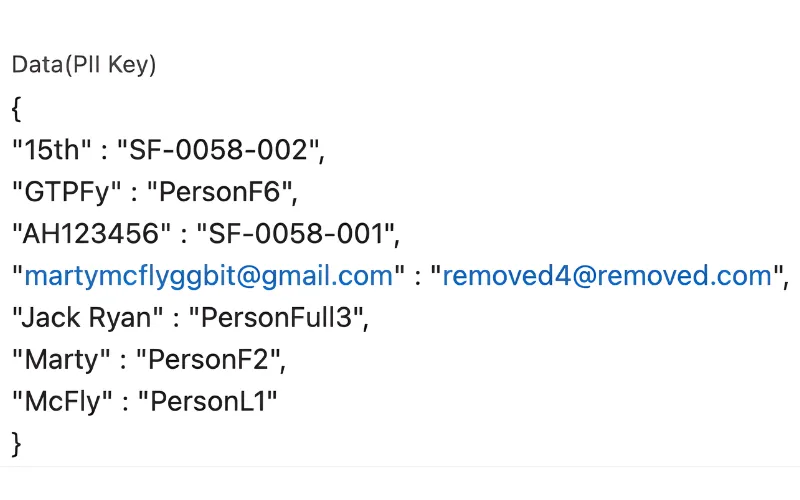Click the PersonF2 value

point(209,360)
